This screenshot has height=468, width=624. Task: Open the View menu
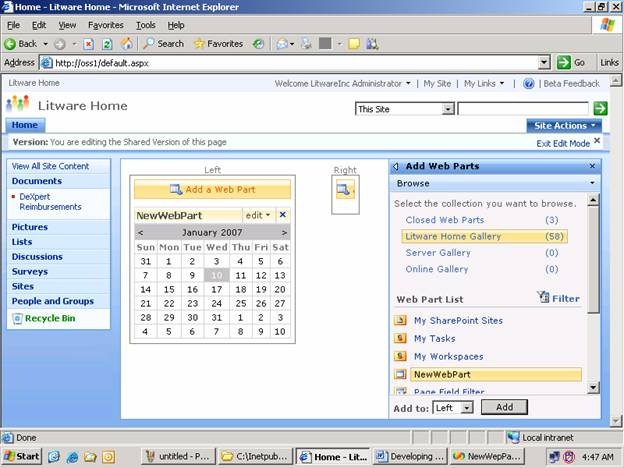[67, 25]
